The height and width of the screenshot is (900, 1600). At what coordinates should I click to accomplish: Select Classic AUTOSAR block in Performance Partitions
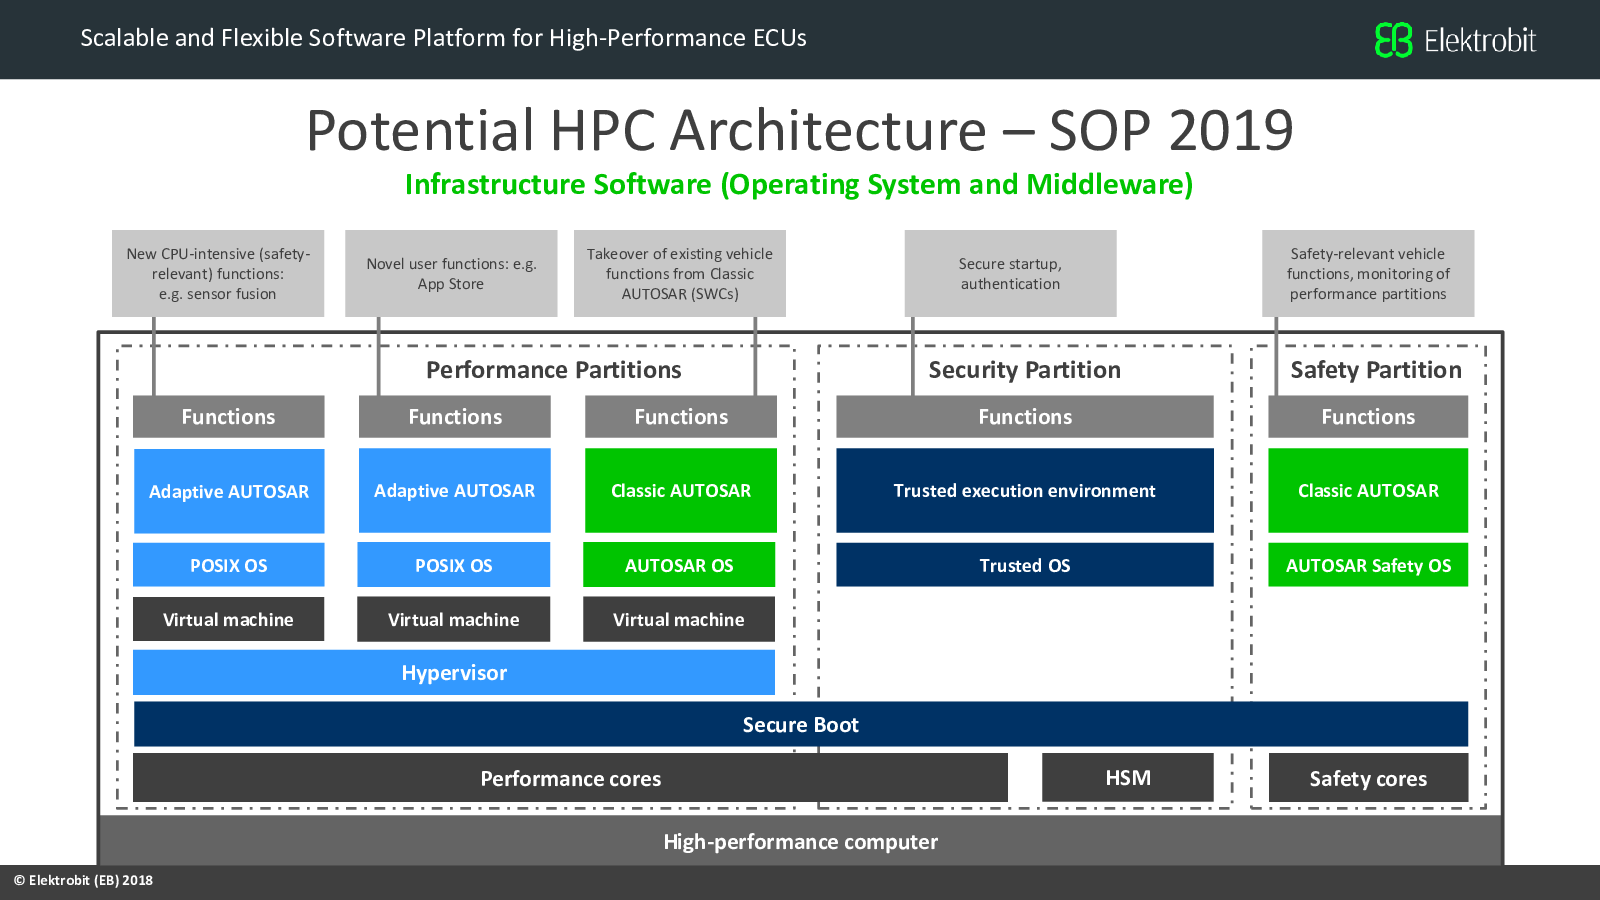click(681, 491)
